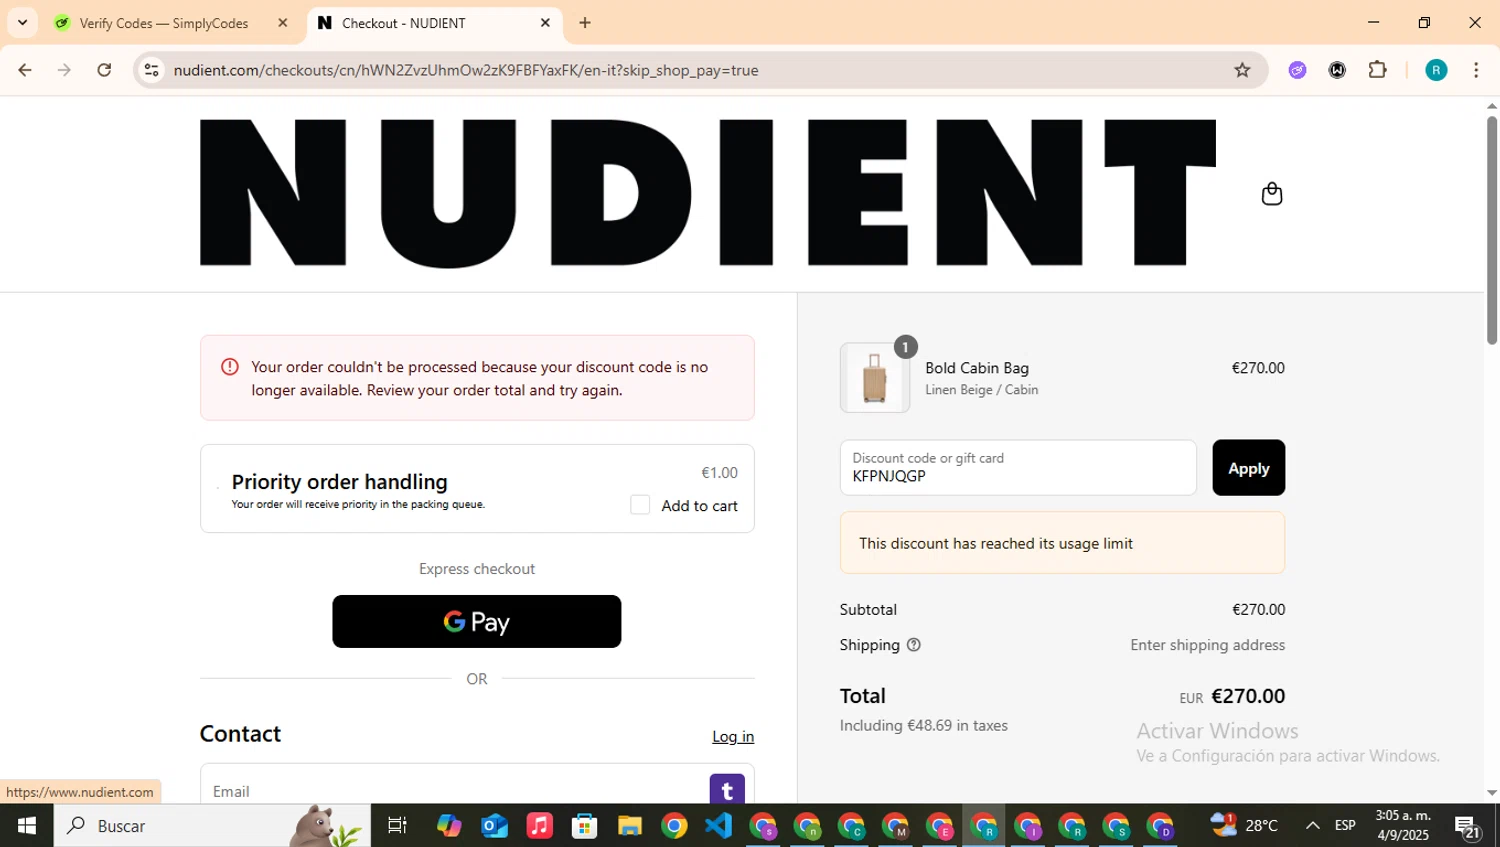This screenshot has width=1500, height=847.
Task: Click the NUDIENT logo
Action: point(708,193)
